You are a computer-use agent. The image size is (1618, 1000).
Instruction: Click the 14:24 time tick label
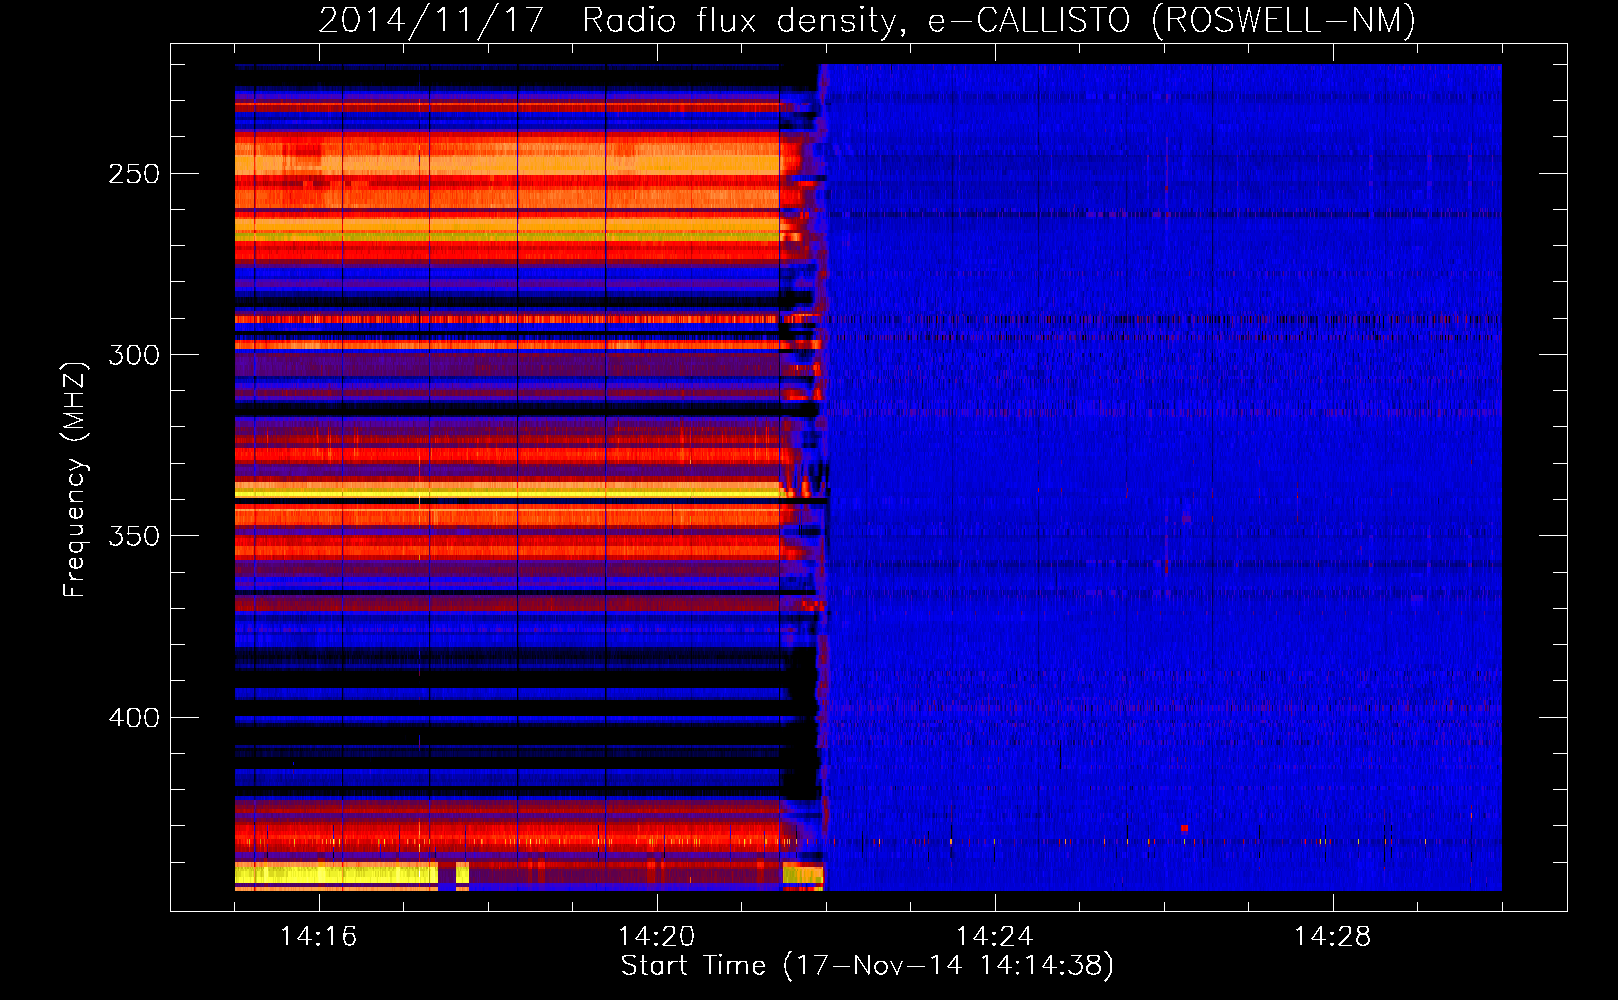pos(994,936)
